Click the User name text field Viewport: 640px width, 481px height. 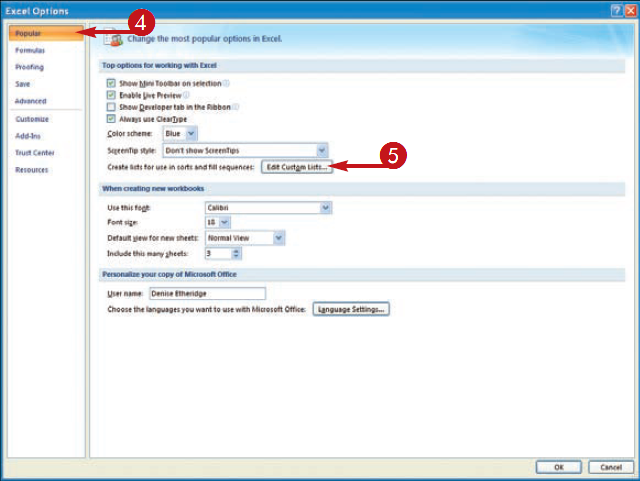[207, 294]
